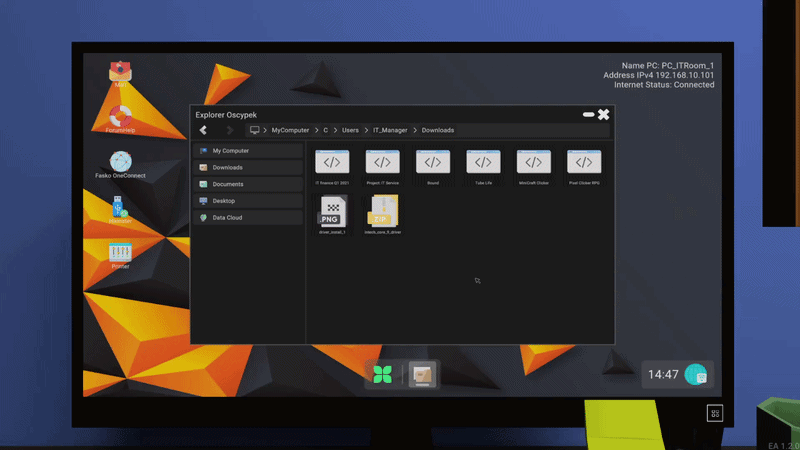800x450 pixels.
Task: Open the Pointer desktop icon
Action: click(x=120, y=256)
